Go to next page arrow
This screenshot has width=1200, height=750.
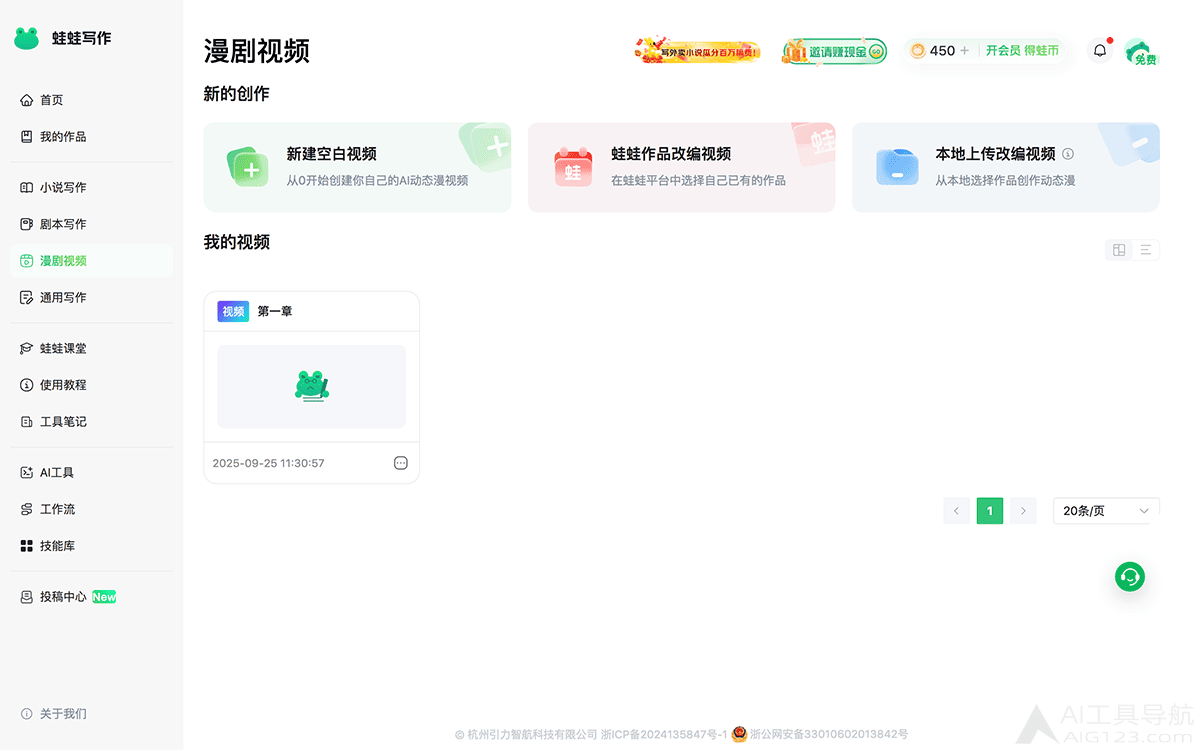click(1023, 511)
